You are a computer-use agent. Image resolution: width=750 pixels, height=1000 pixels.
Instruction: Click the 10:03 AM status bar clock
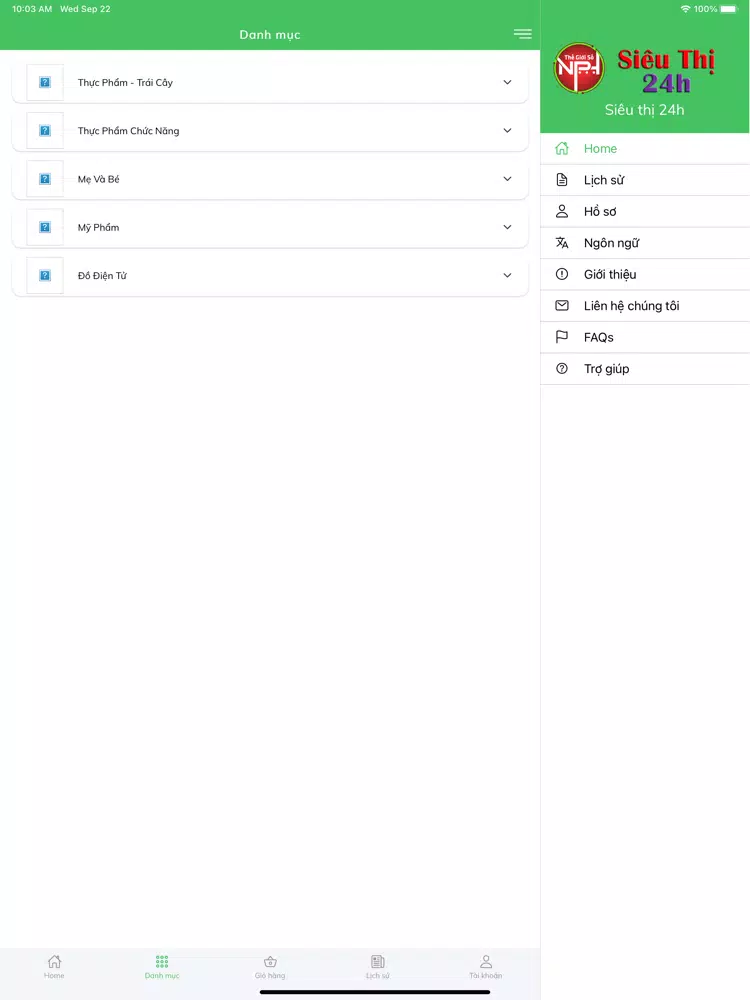point(32,9)
